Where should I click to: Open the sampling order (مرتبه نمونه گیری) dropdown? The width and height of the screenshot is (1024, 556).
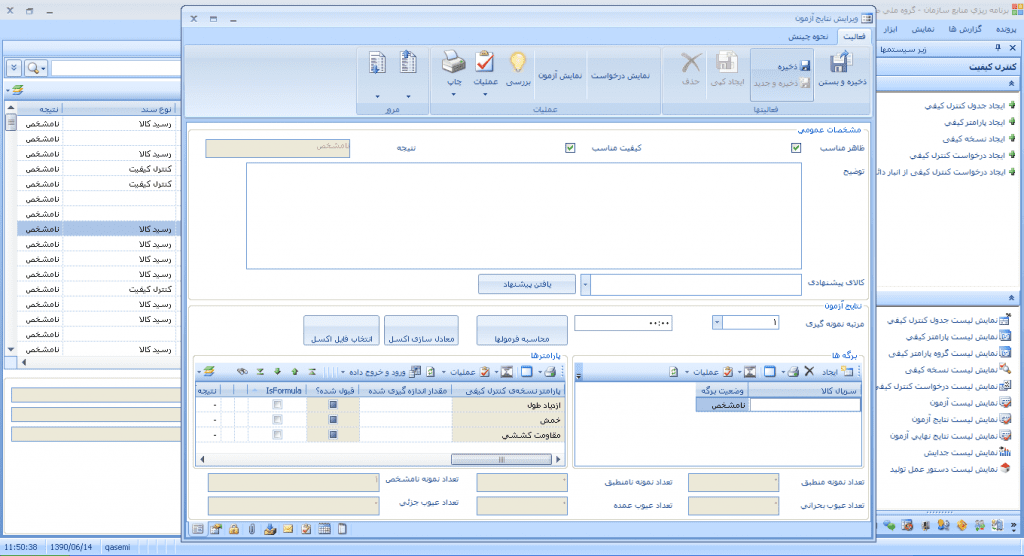(717, 322)
